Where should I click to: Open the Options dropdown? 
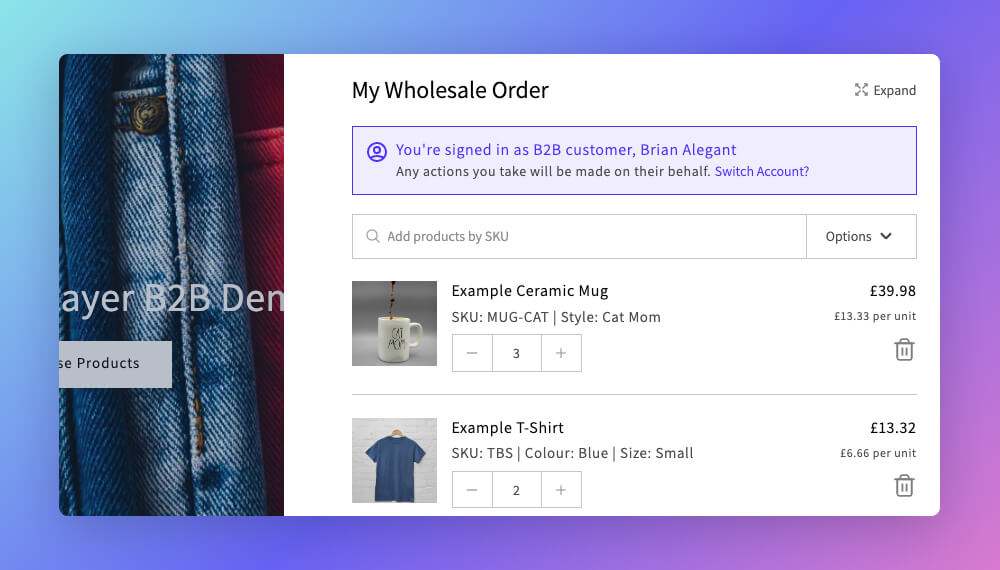pos(861,237)
